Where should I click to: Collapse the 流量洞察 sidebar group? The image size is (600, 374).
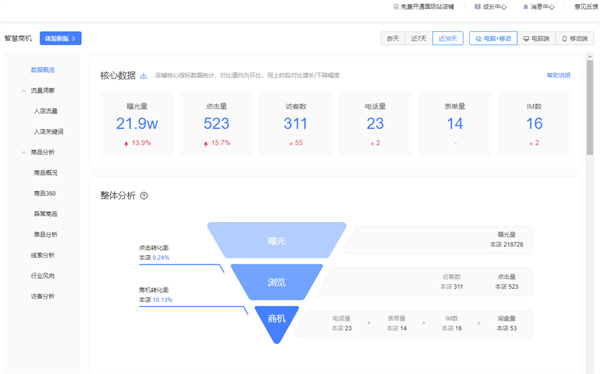click(23, 91)
